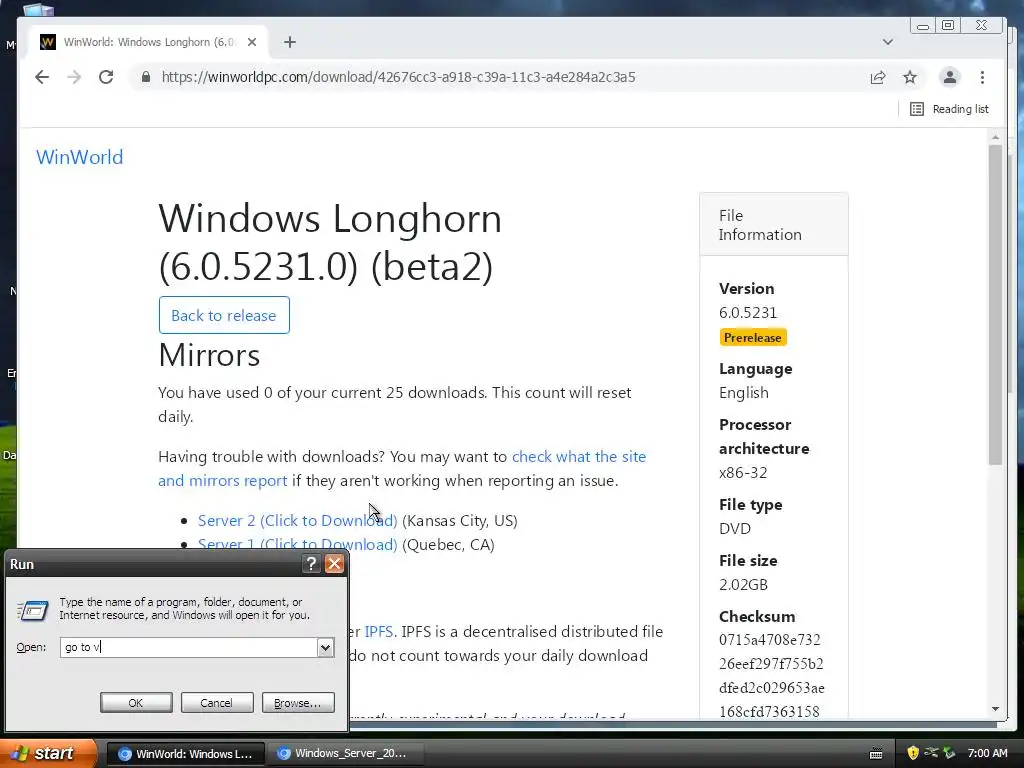Go back with the browser back arrow
Screen dimensions: 1024x768
[x=42, y=77]
